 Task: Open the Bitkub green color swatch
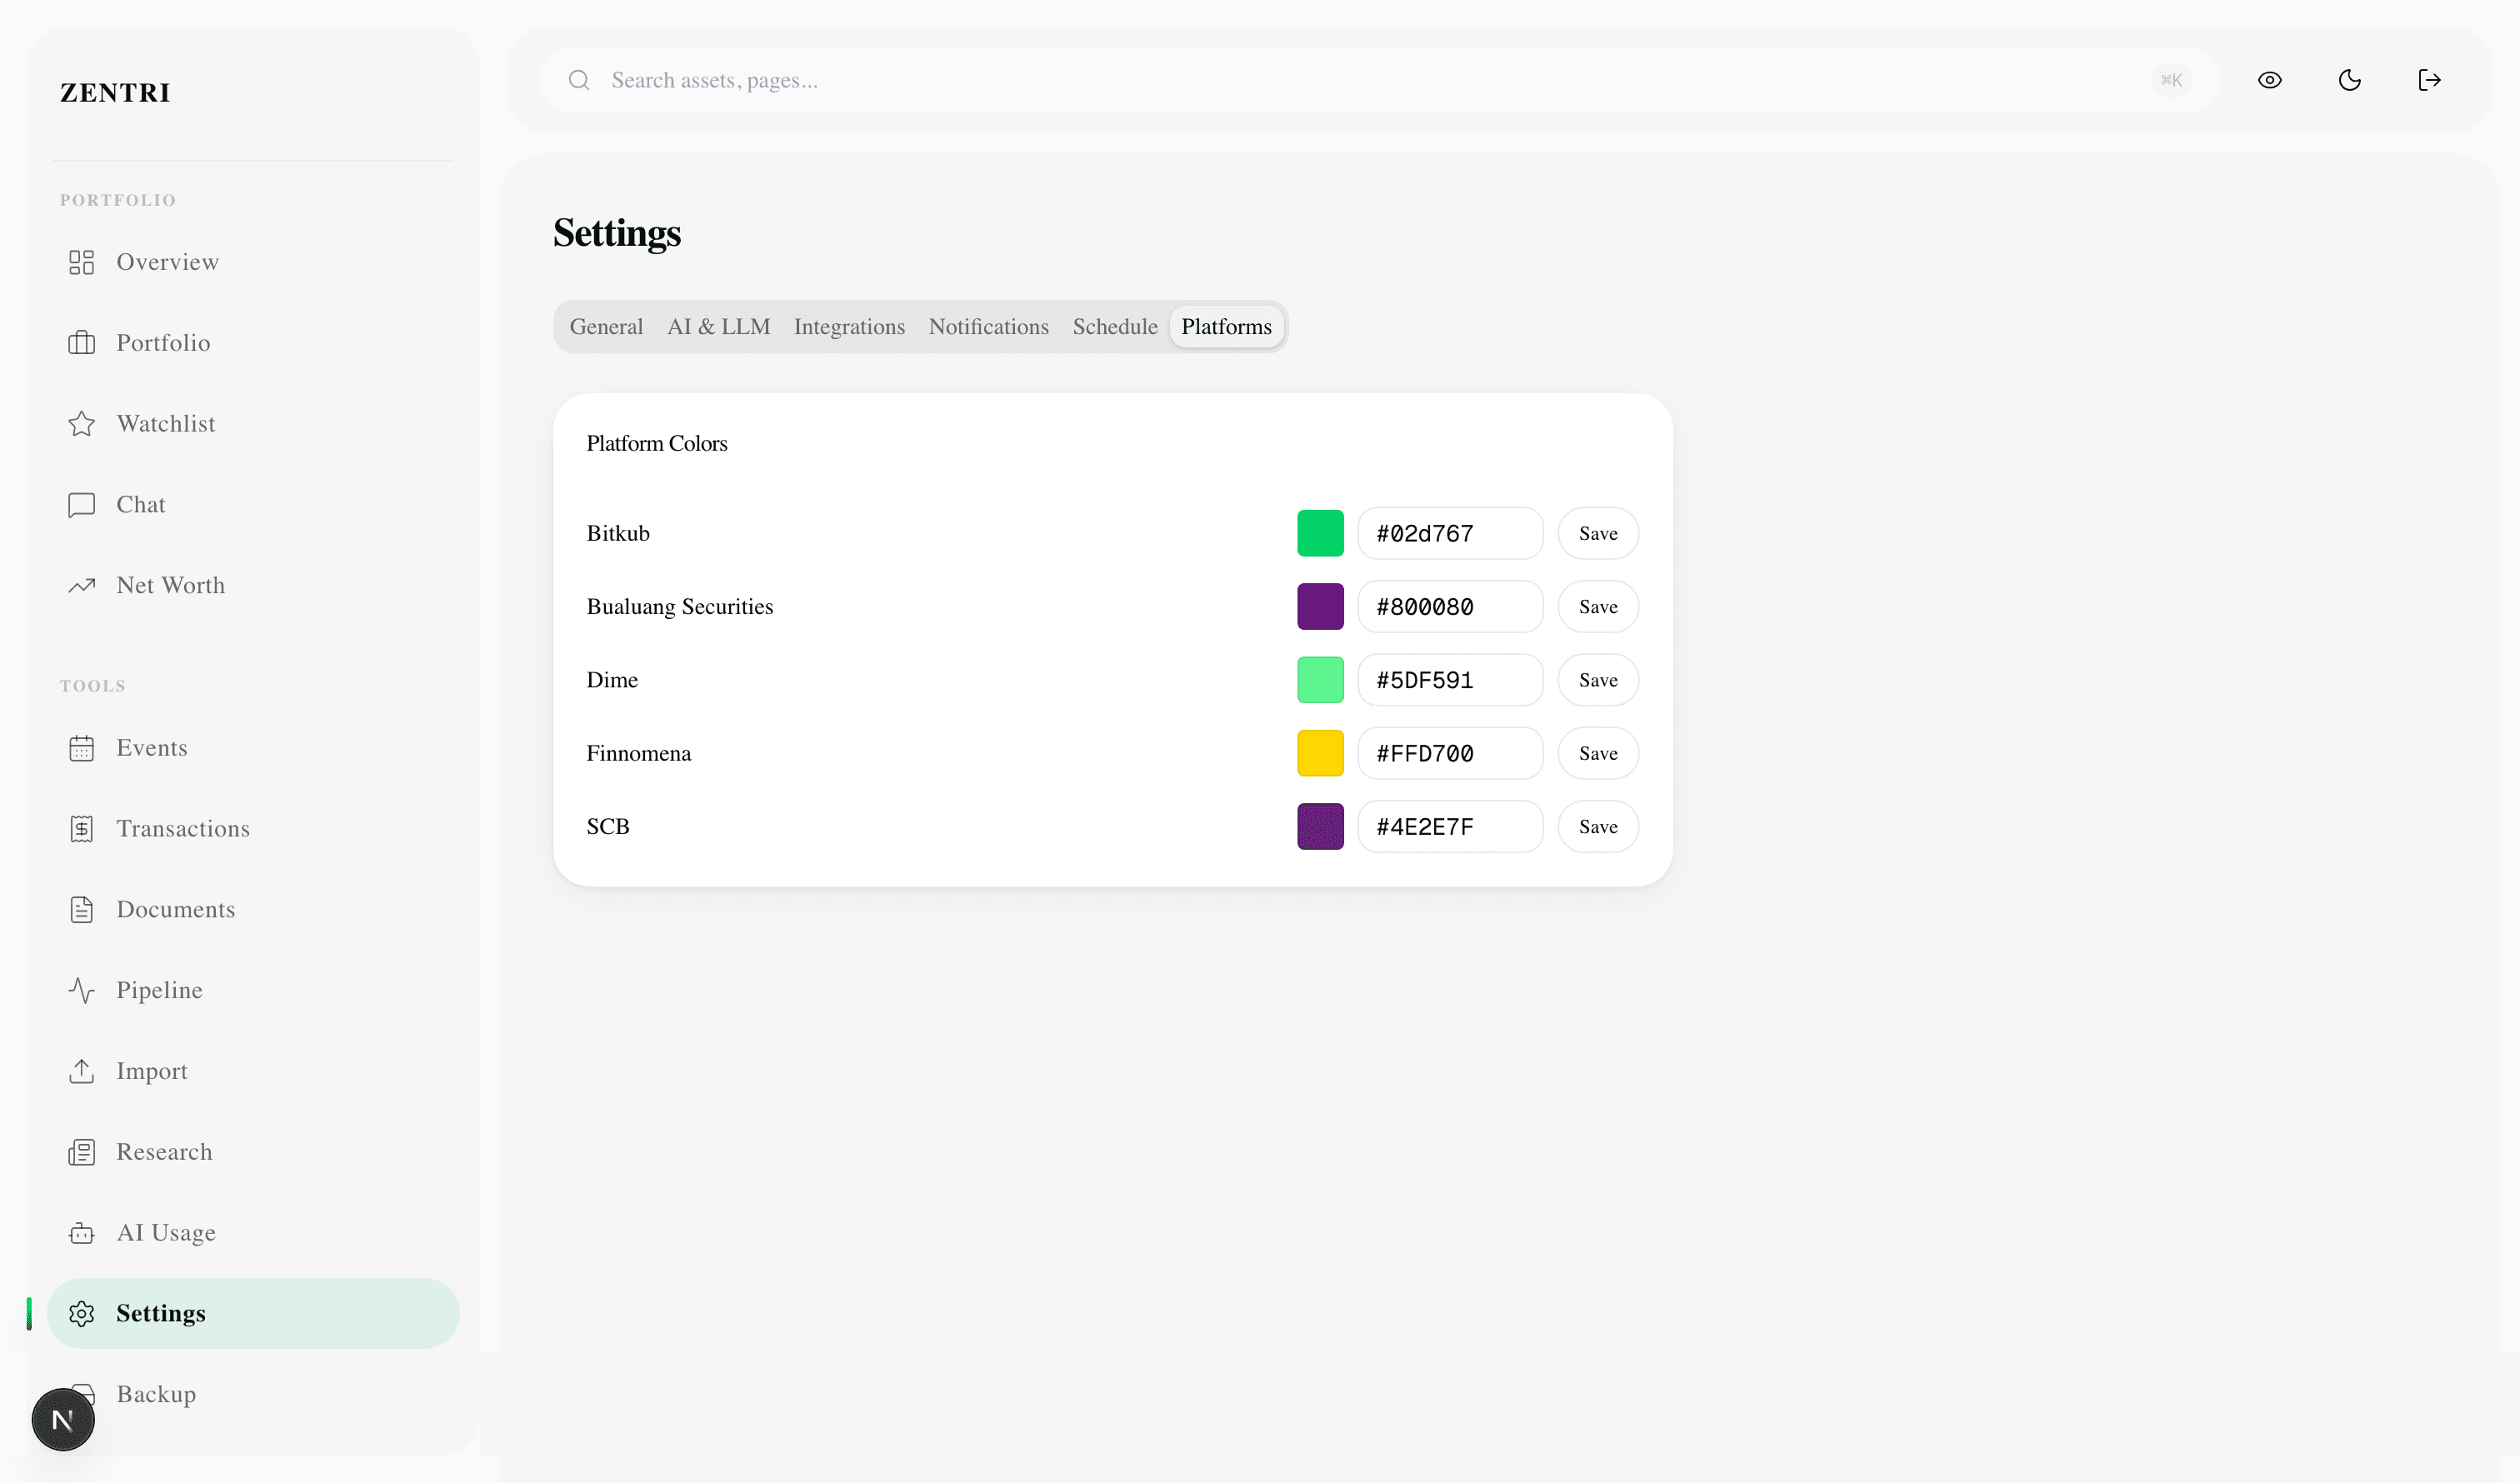(1320, 533)
